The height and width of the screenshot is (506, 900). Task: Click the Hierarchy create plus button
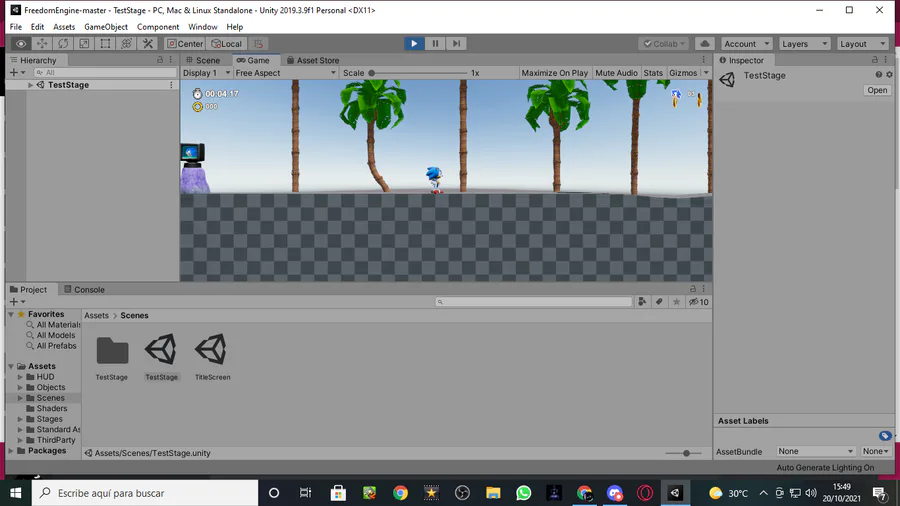pos(14,72)
